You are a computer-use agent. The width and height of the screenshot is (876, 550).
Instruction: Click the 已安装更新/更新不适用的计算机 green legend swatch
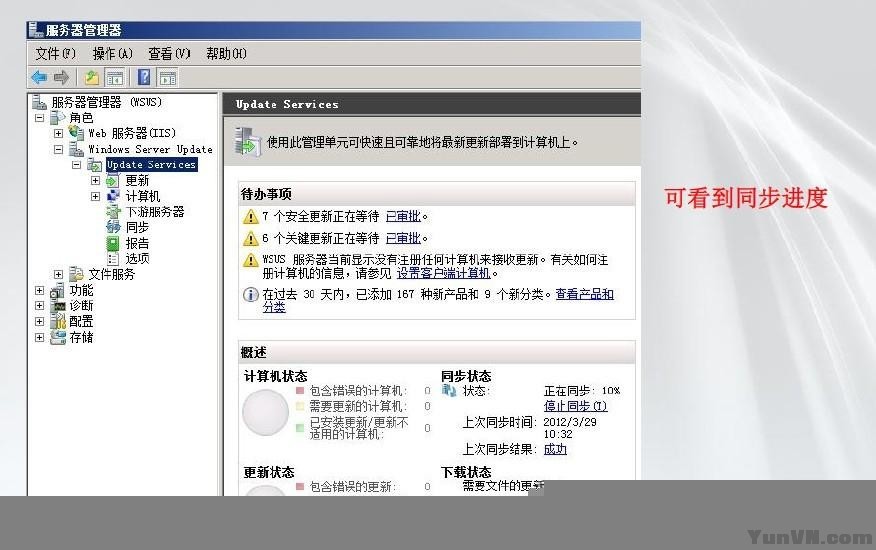(300, 428)
